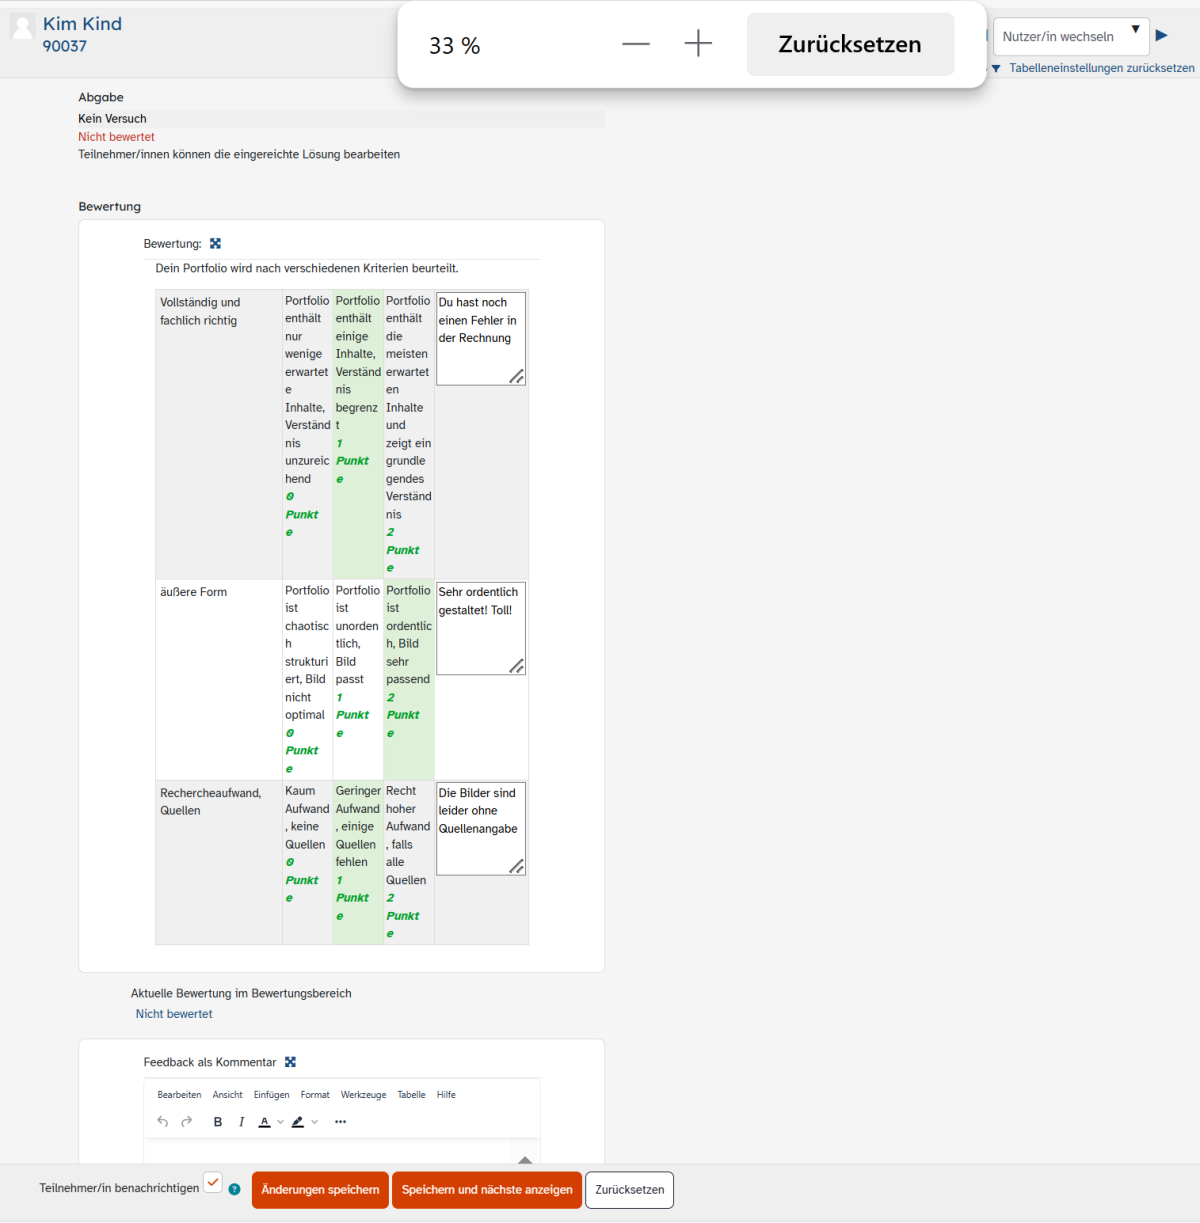Toggle bold formatting in the feedback editor
1200x1223 pixels.
pyautogui.click(x=218, y=1122)
